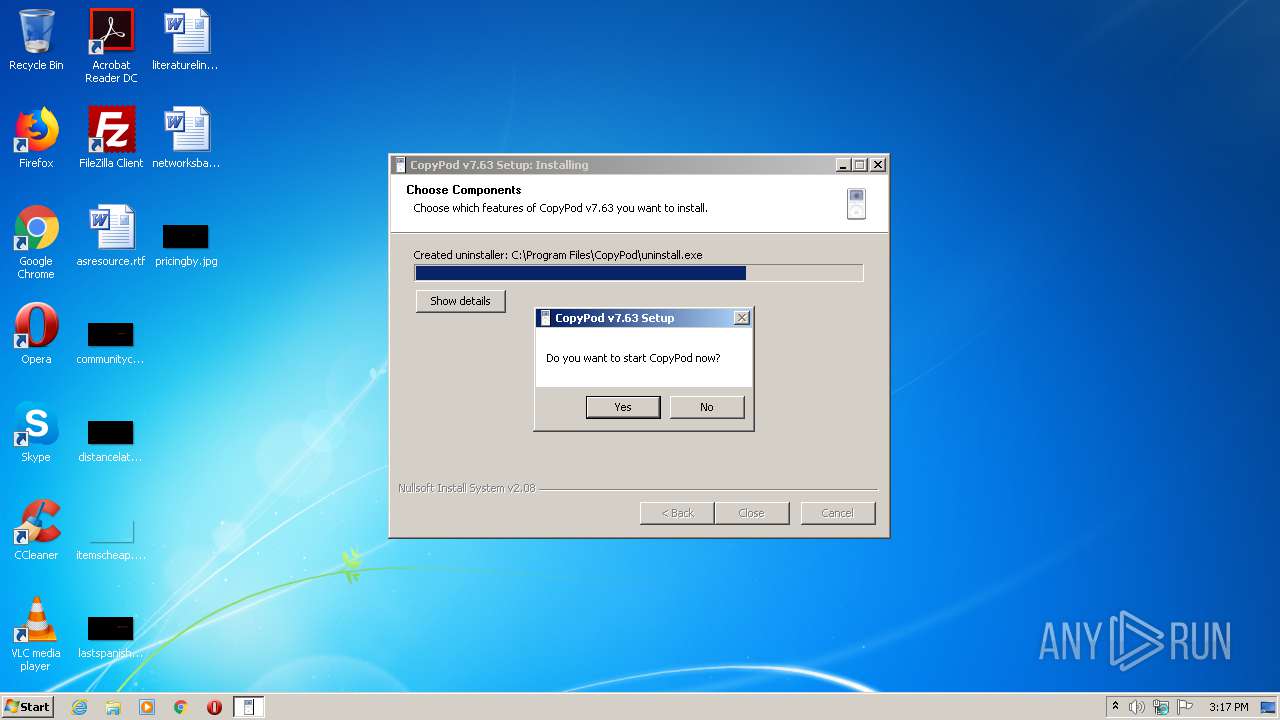The image size is (1280, 720).
Task: Open the Start menu
Action: click(x=28, y=707)
